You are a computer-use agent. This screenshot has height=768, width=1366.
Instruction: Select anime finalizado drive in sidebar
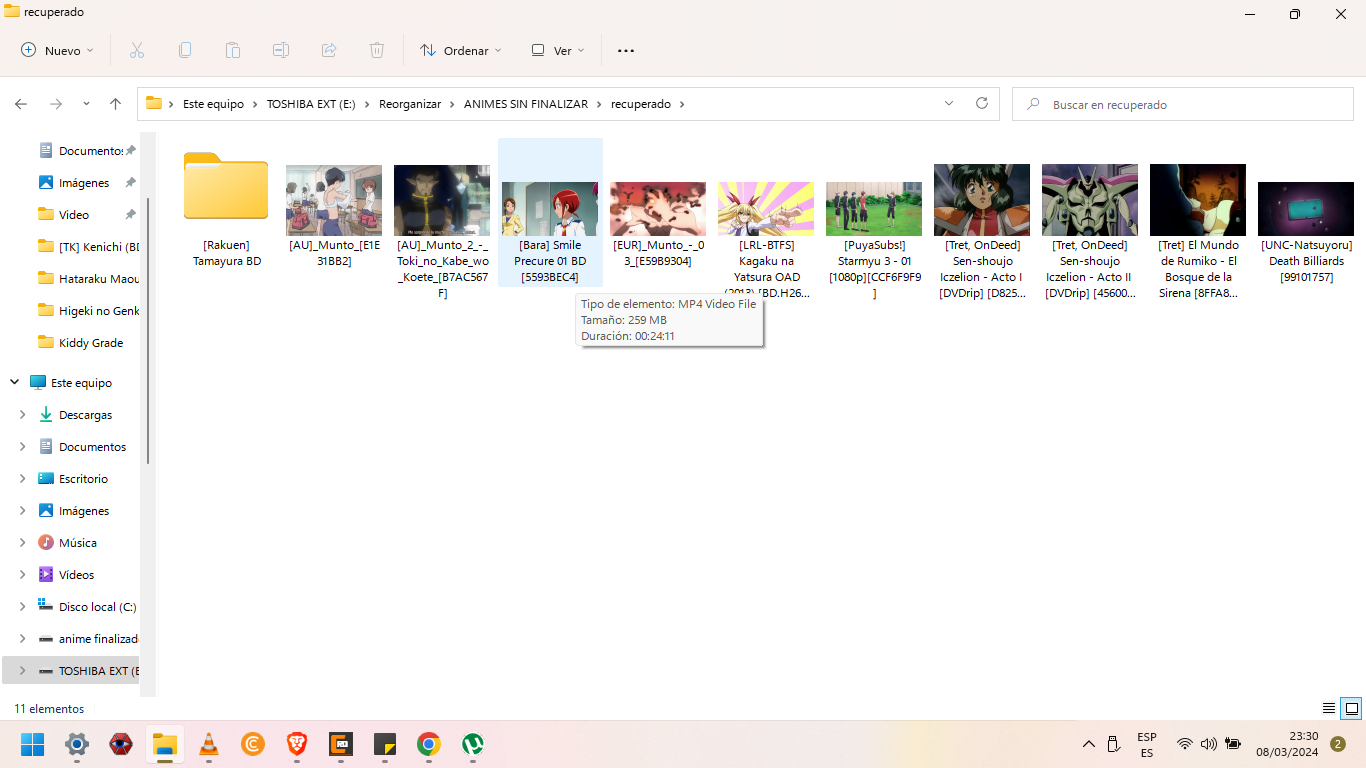(86, 639)
